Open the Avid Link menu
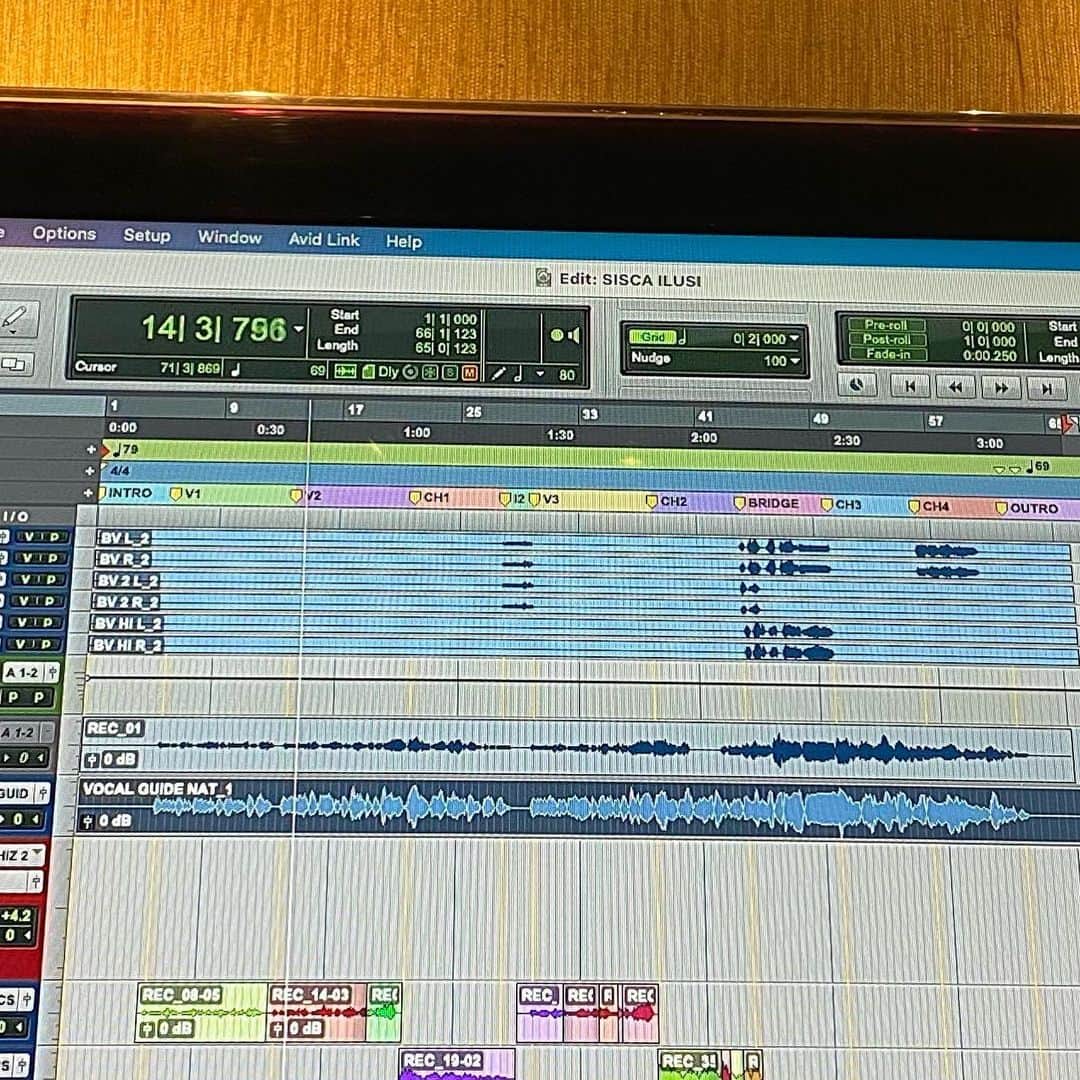The width and height of the screenshot is (1080, 1080). [x=324, y=240]
